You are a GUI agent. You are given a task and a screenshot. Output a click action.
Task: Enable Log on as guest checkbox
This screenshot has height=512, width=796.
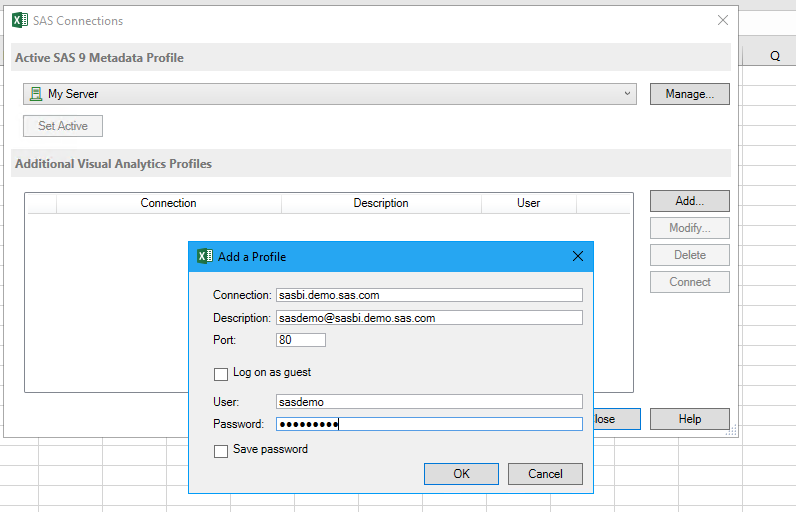[x=221, y=374]
